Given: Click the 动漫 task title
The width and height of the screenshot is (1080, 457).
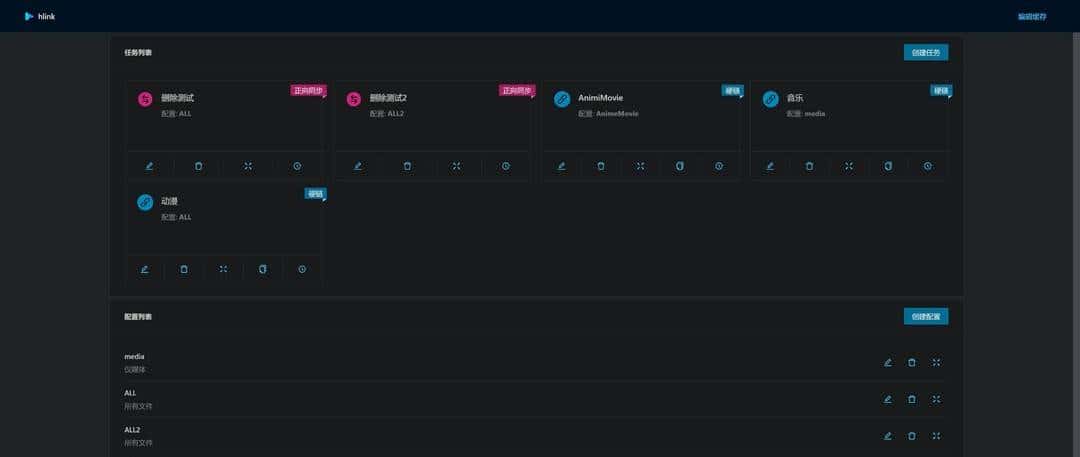Looking at the screenshot, I should [169, 201].
